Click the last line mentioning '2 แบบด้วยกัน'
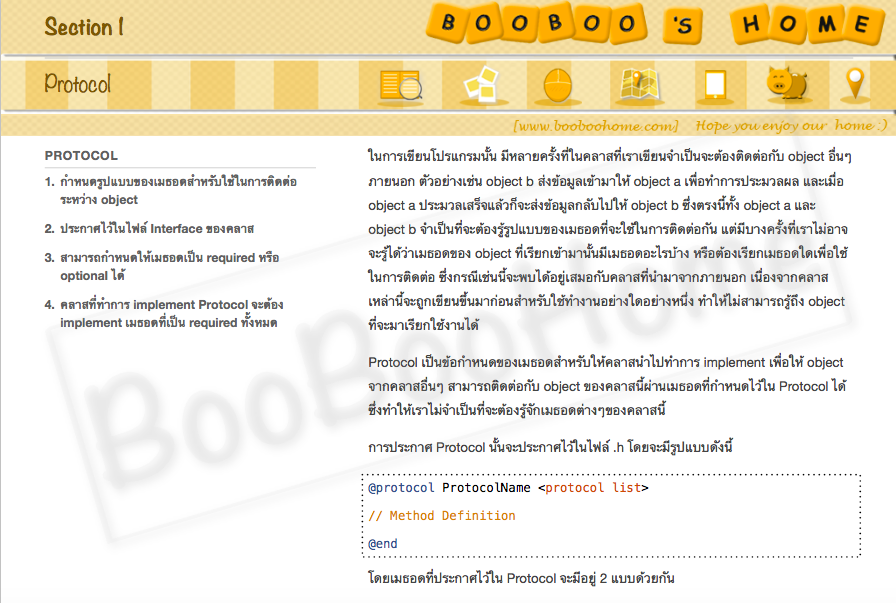 521,578
